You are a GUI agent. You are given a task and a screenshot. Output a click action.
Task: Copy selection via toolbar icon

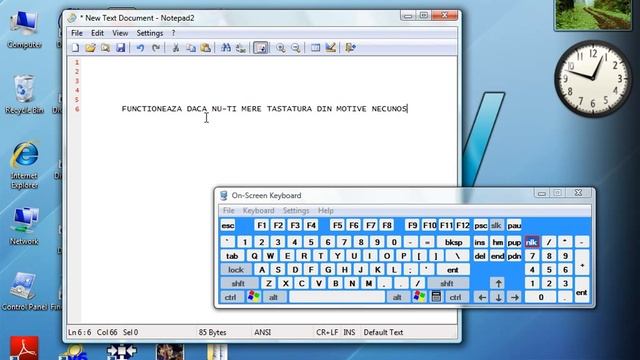point(191,48)
